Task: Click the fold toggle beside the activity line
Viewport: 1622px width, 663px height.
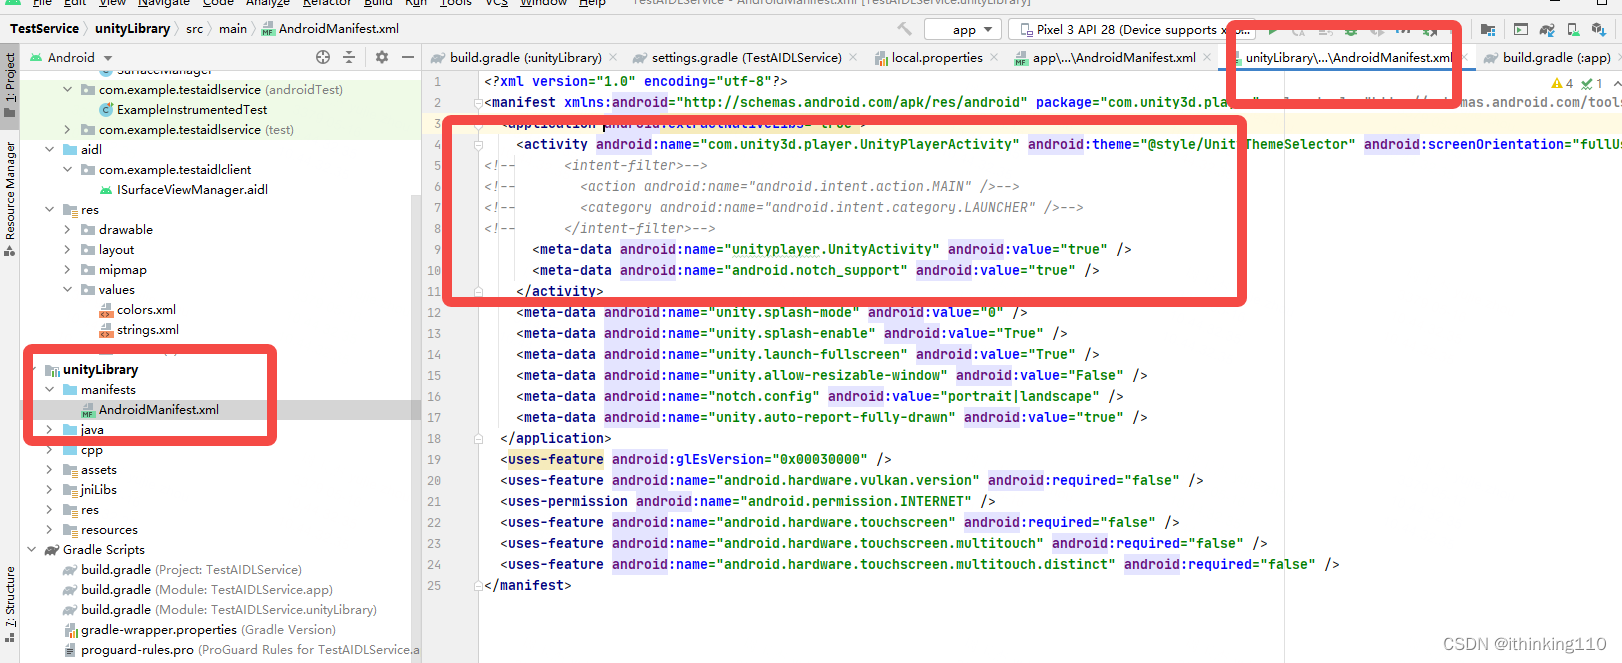Action: click(x=479, y=144)
